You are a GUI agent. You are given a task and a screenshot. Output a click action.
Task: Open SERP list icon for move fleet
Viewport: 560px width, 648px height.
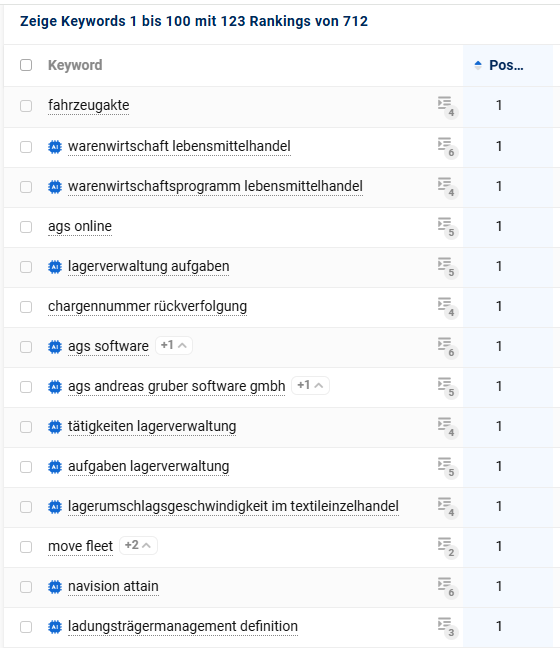click(447, 547)
